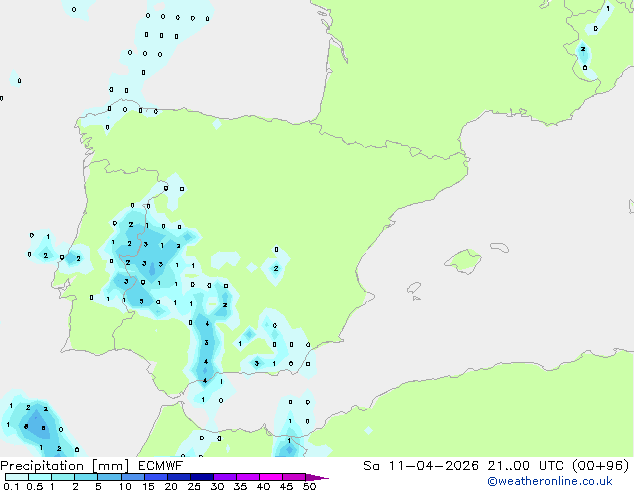This screenshot has width=634, height=490.
Task: Click the legend scale label '45'
Action: 286,486
